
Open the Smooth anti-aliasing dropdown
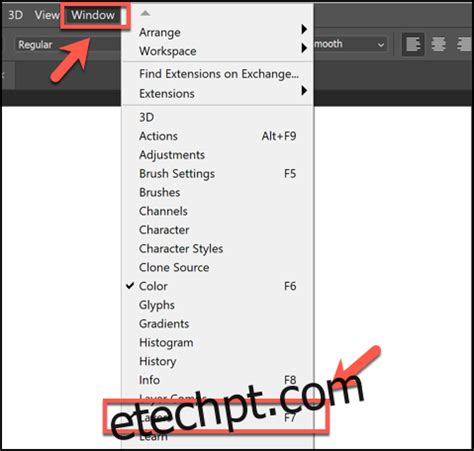(350, 44)
